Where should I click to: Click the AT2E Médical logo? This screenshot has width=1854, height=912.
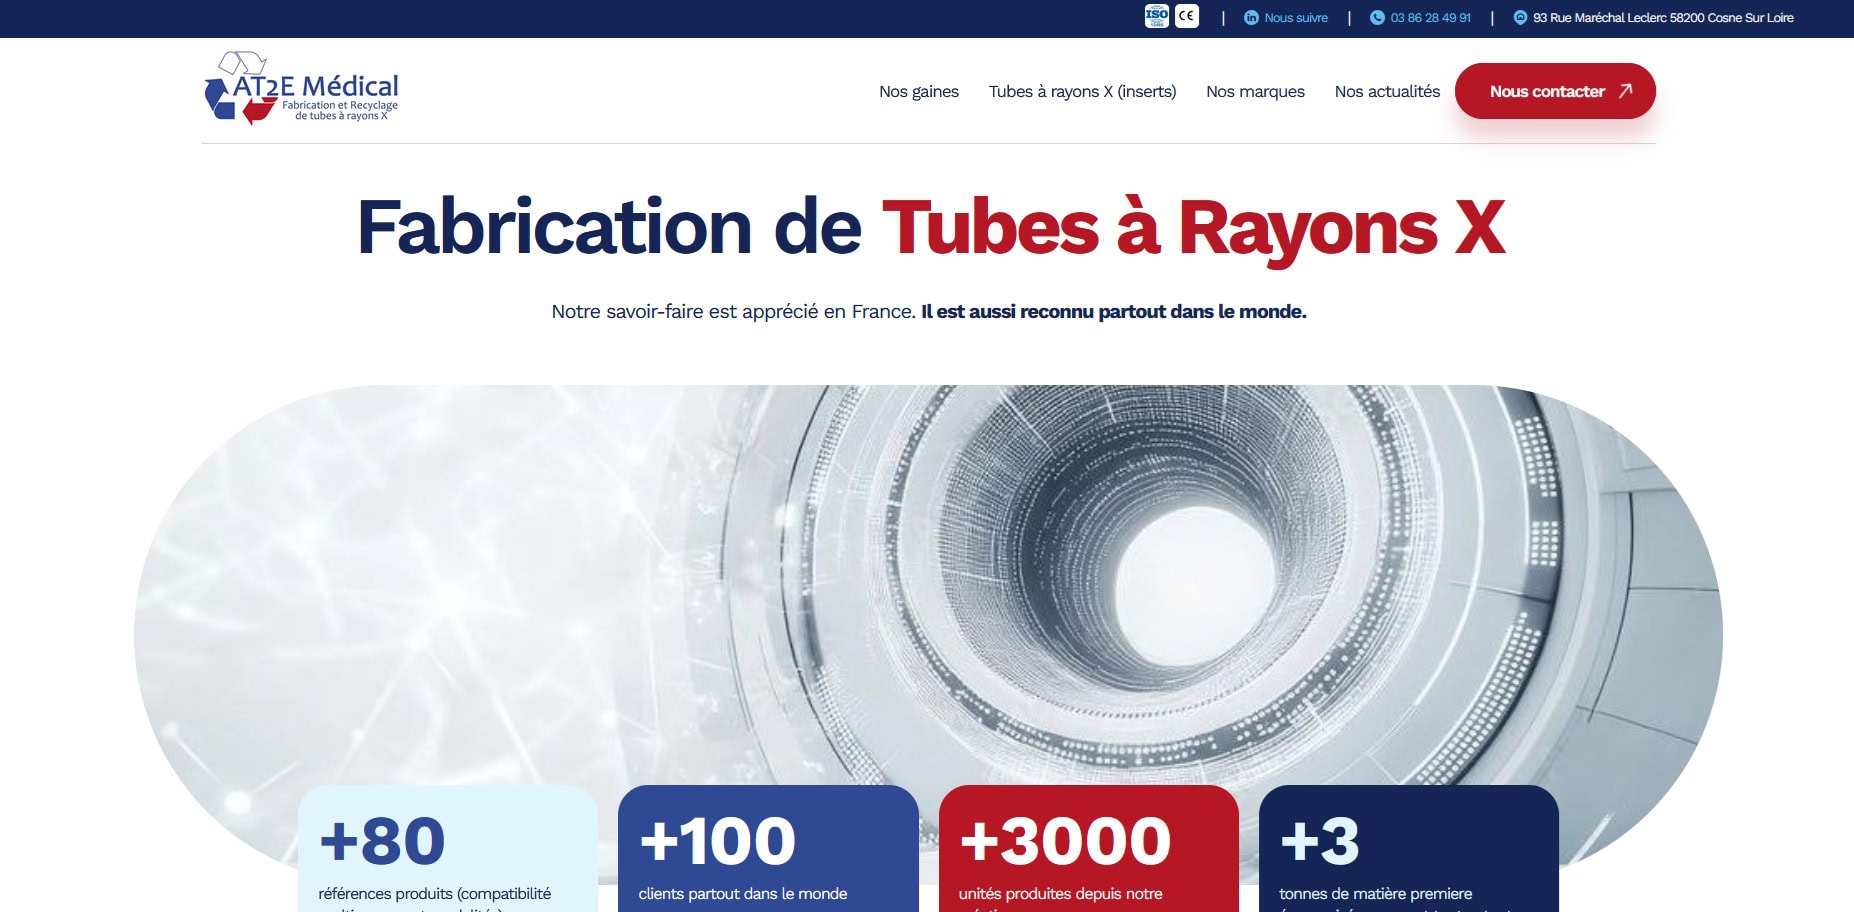(x=301, y=89)
